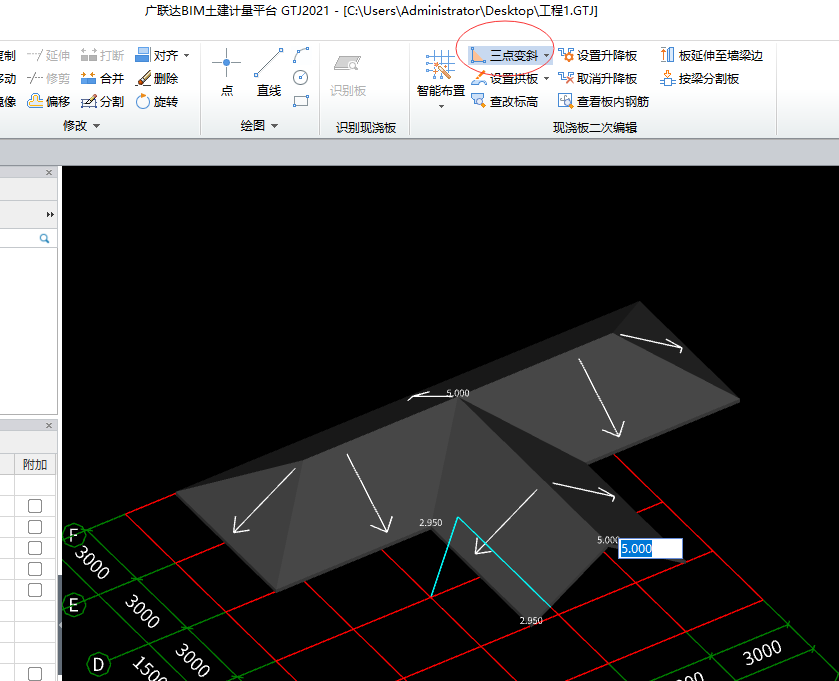Select the 延伸 (extend) tool
839x681 pixels.
click(49, 55)
